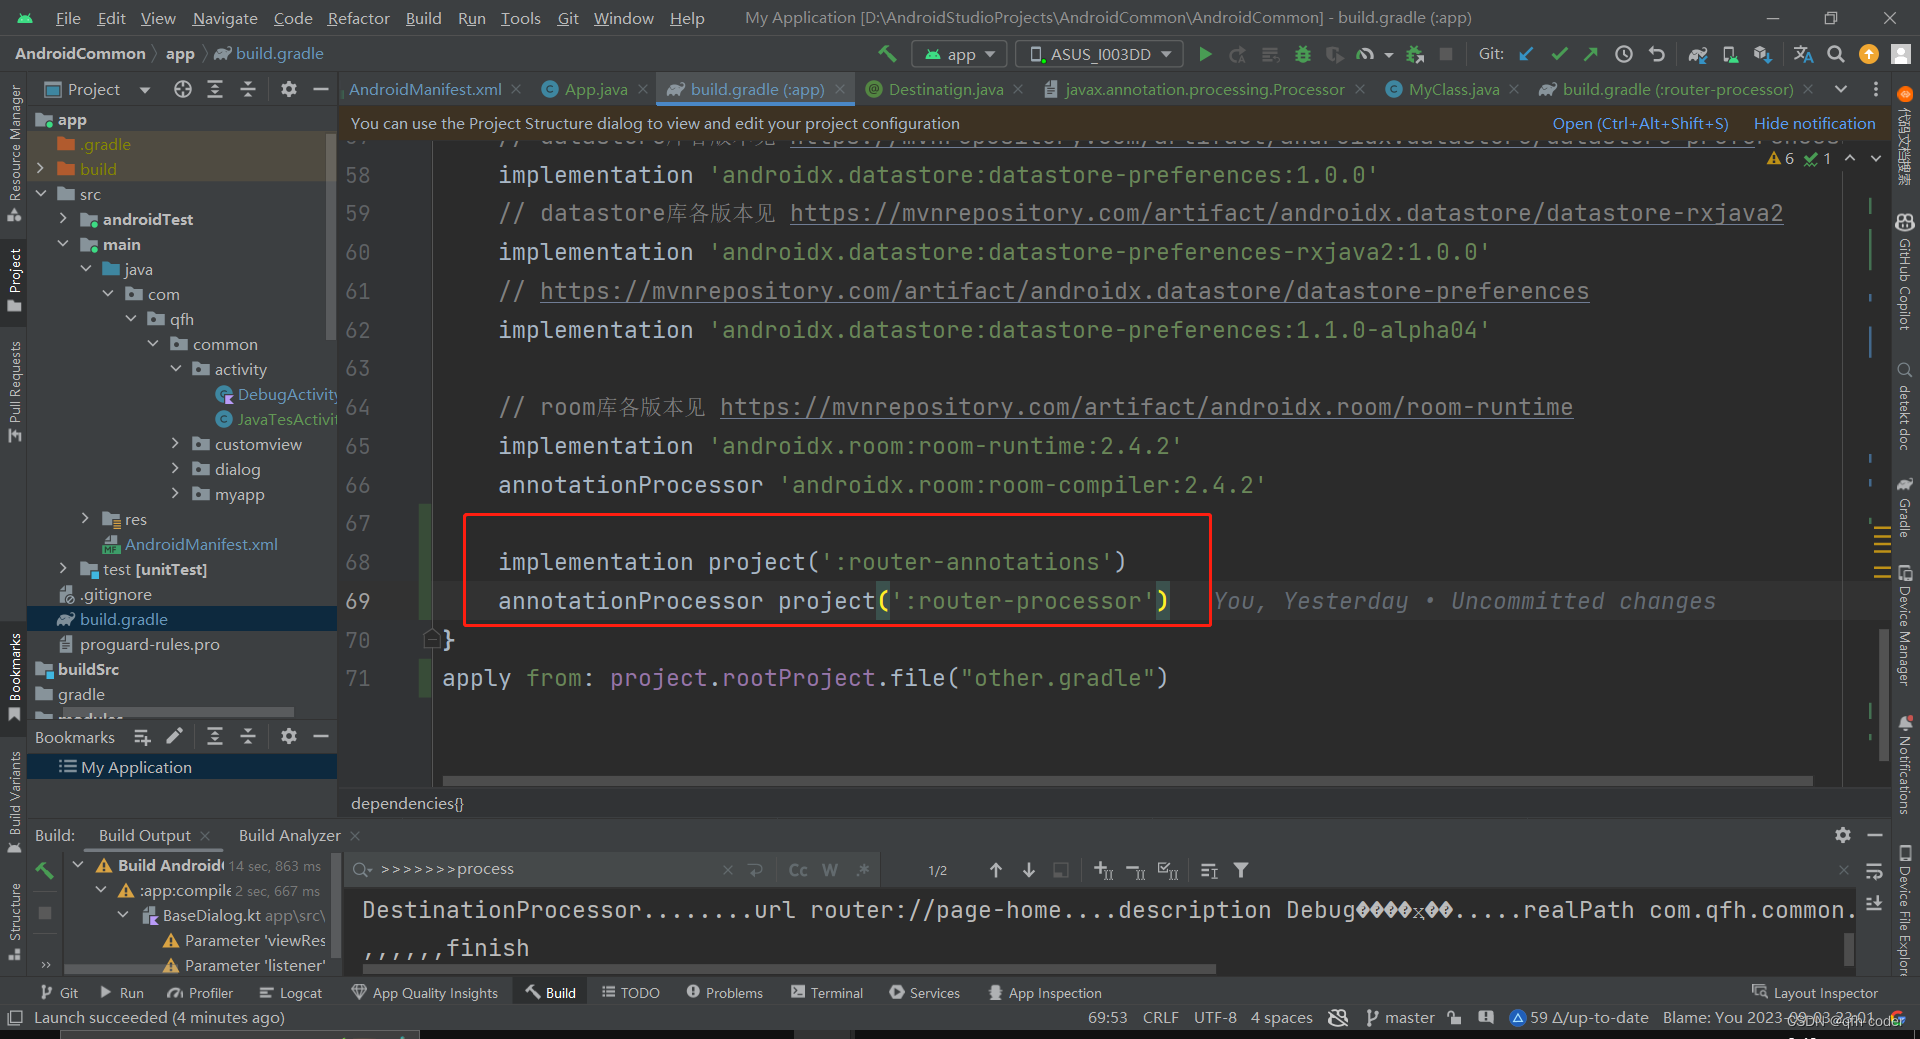This screenshot has height=1039, width=1920.
Task: Show hidden editor tabs chevron
Action: (1841, 89)
